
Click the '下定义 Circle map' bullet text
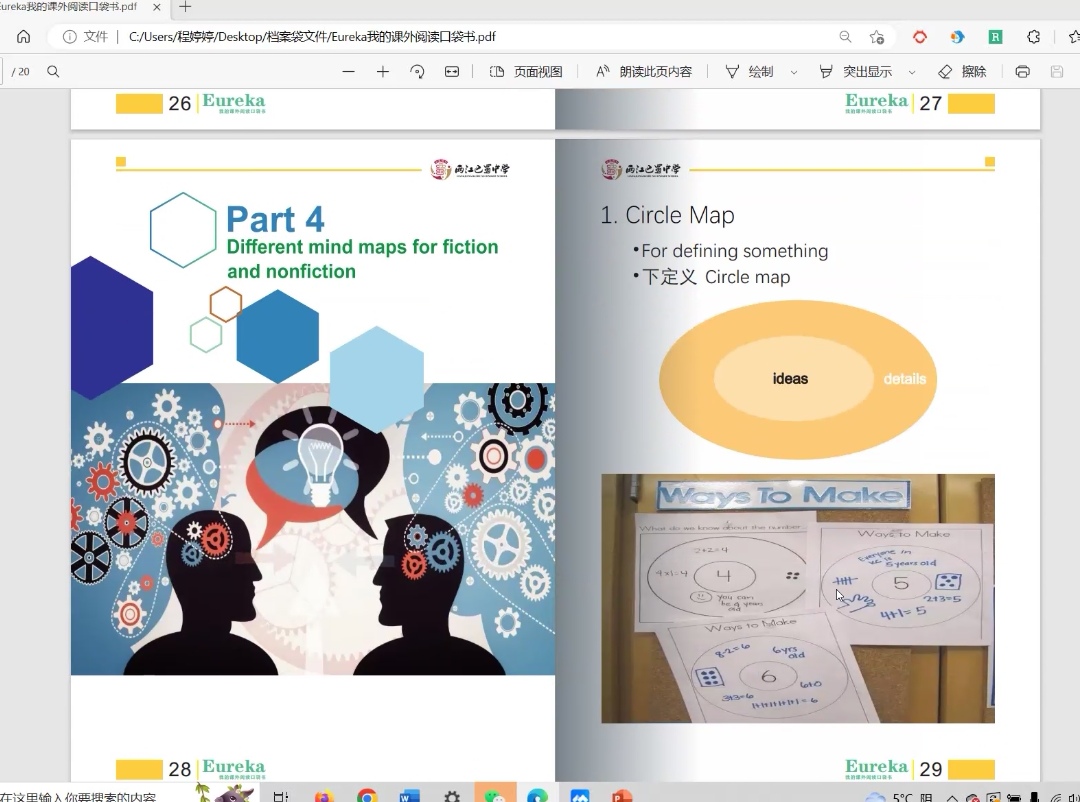[716, 277]
